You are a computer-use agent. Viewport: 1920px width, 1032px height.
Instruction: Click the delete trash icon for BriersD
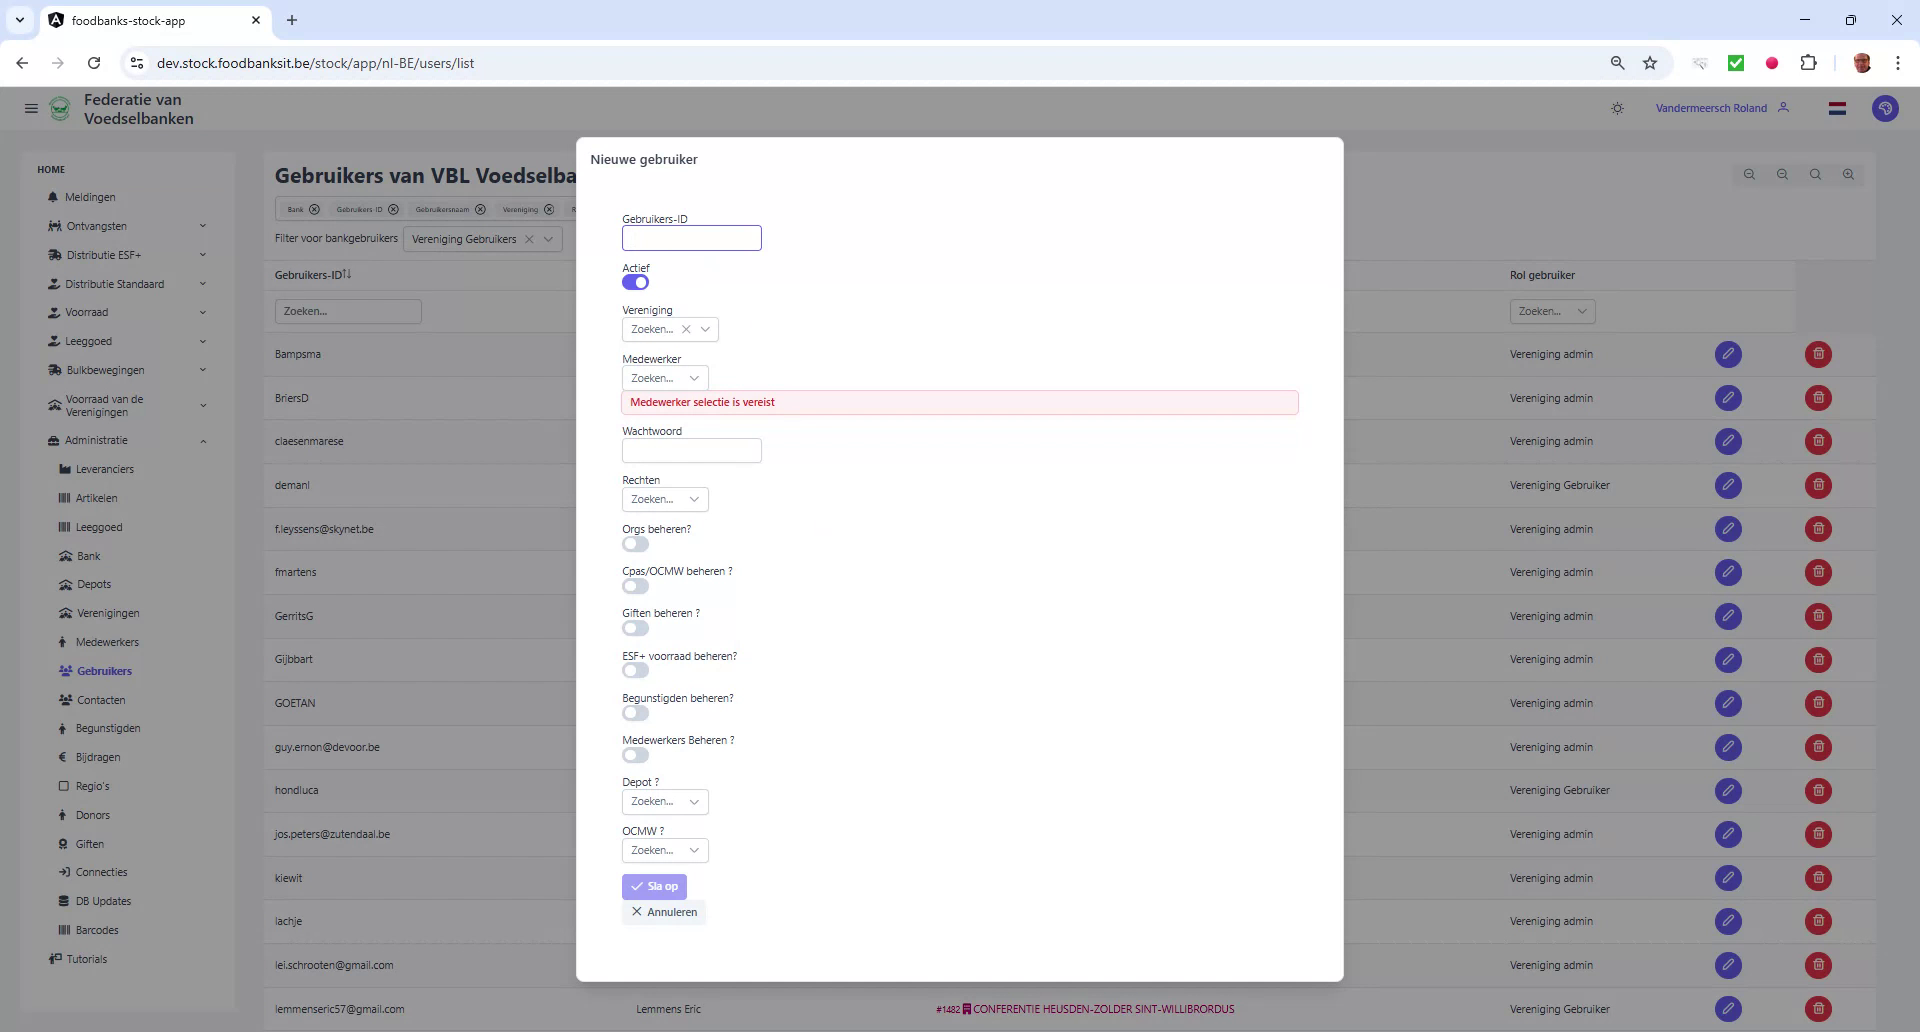tap(1817, 398)
